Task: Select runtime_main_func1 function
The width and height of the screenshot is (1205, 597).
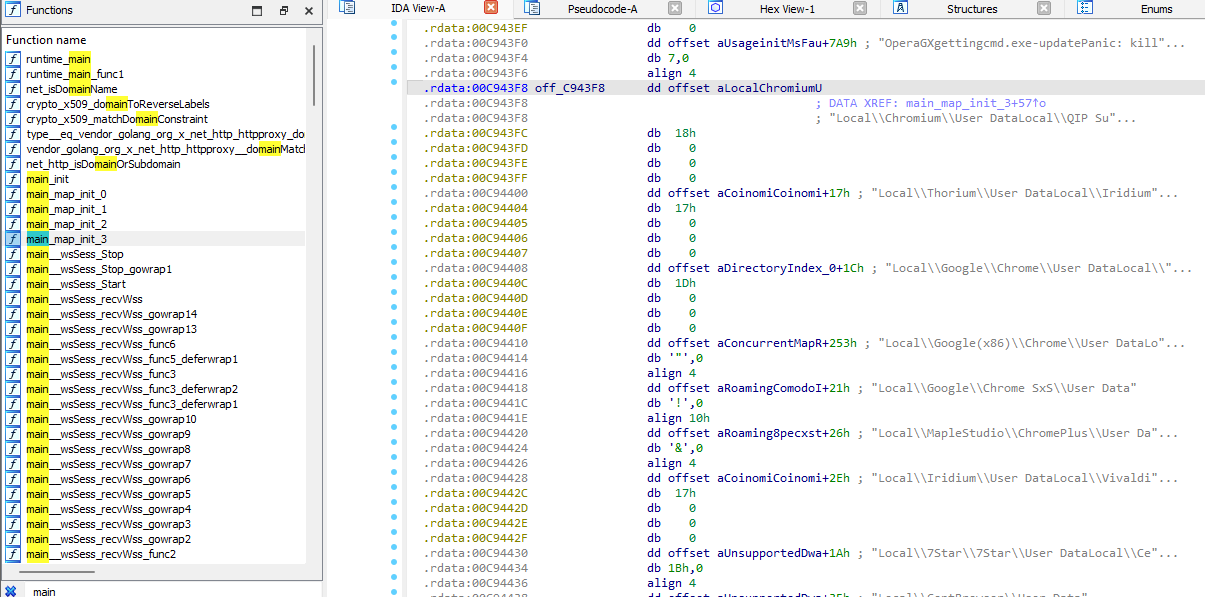Action: [75, 74]
